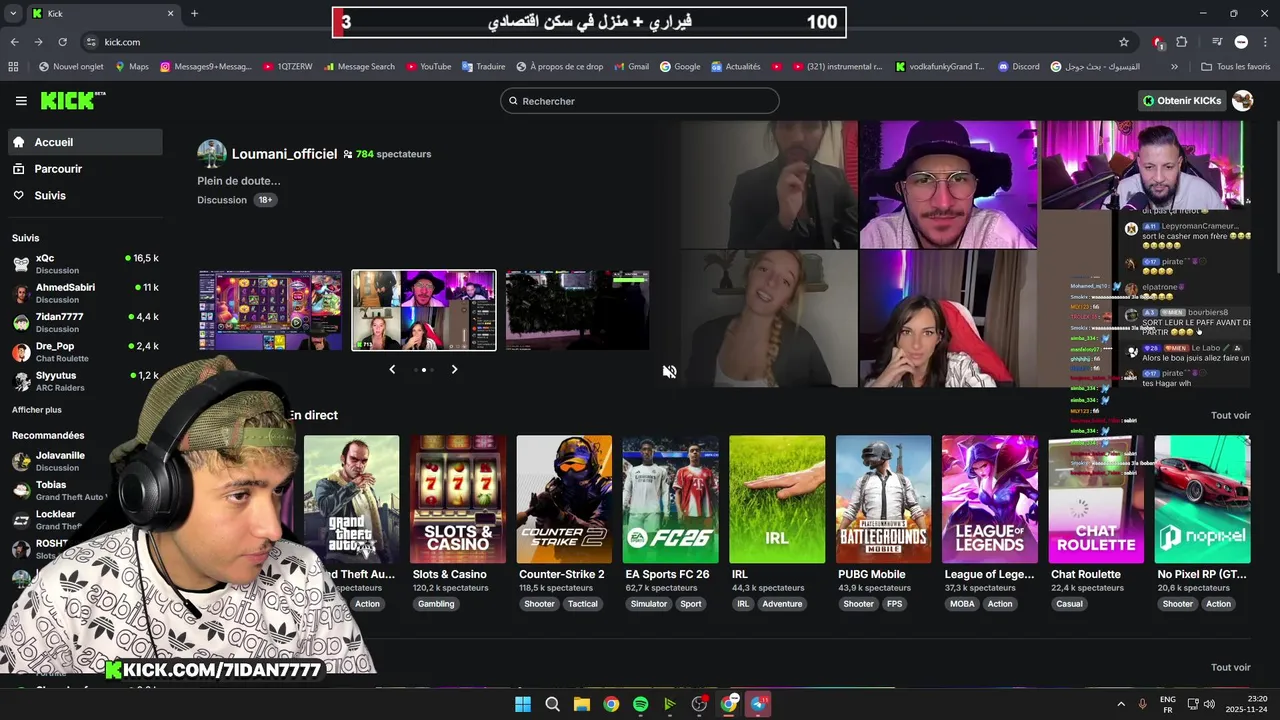Open the Windows Start menu
Viewport: 1280px width, 720px height.
tap(523, 704)
